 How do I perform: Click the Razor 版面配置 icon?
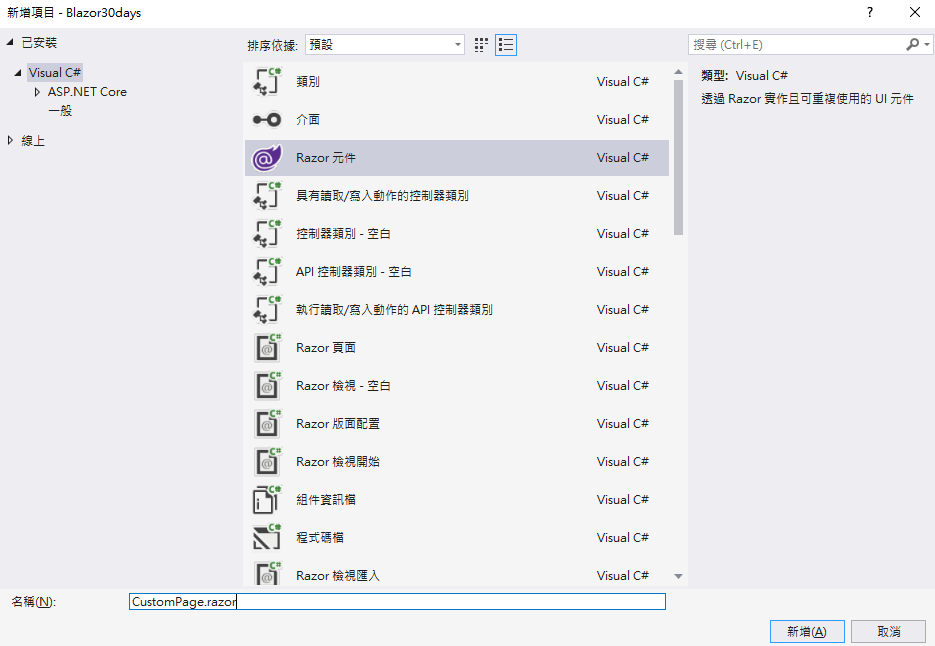coord(268,424)
